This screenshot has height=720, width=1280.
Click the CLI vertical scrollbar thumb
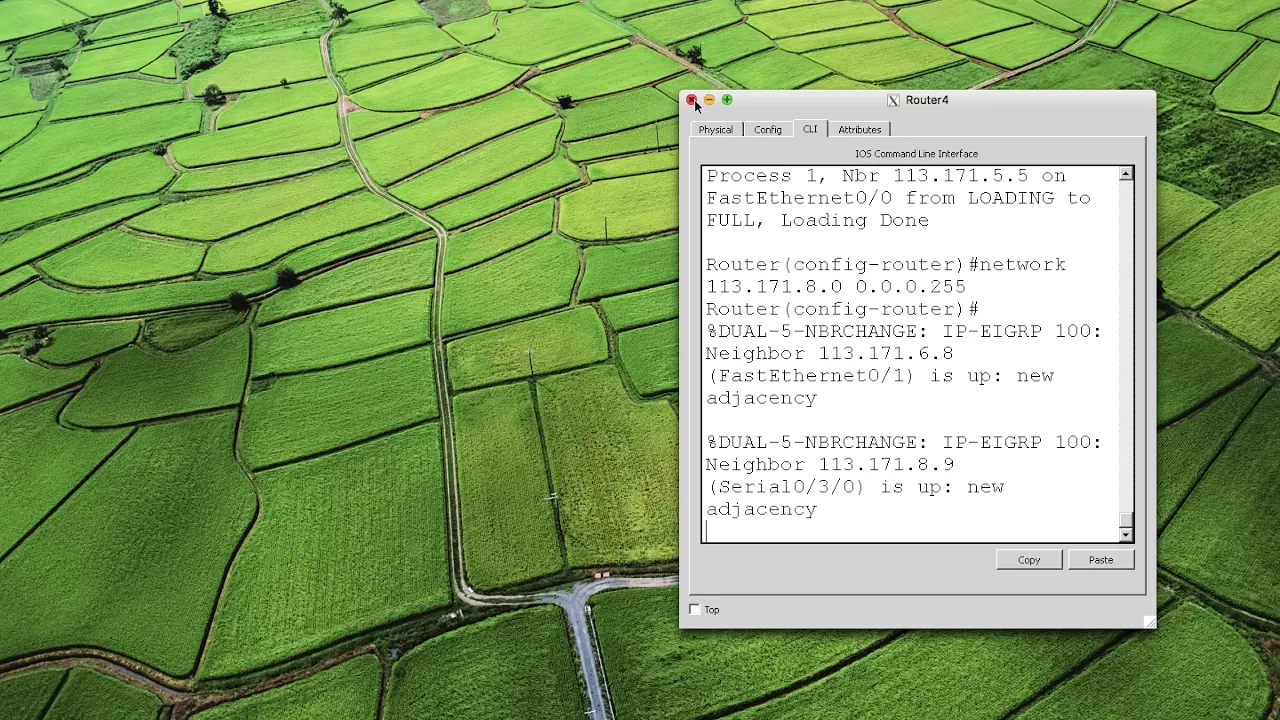point(1126,520)
